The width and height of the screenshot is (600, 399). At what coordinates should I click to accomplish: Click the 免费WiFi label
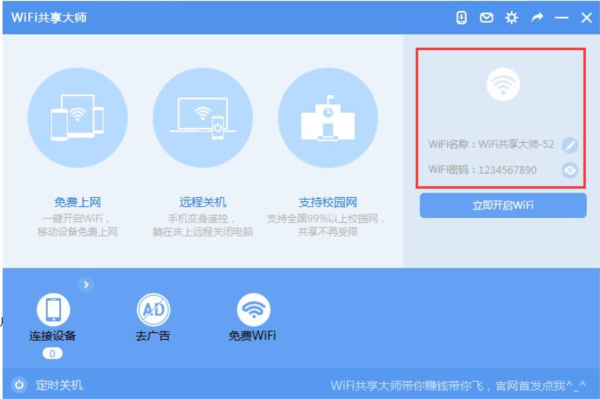pyautogui.click(x=252, y=336)
